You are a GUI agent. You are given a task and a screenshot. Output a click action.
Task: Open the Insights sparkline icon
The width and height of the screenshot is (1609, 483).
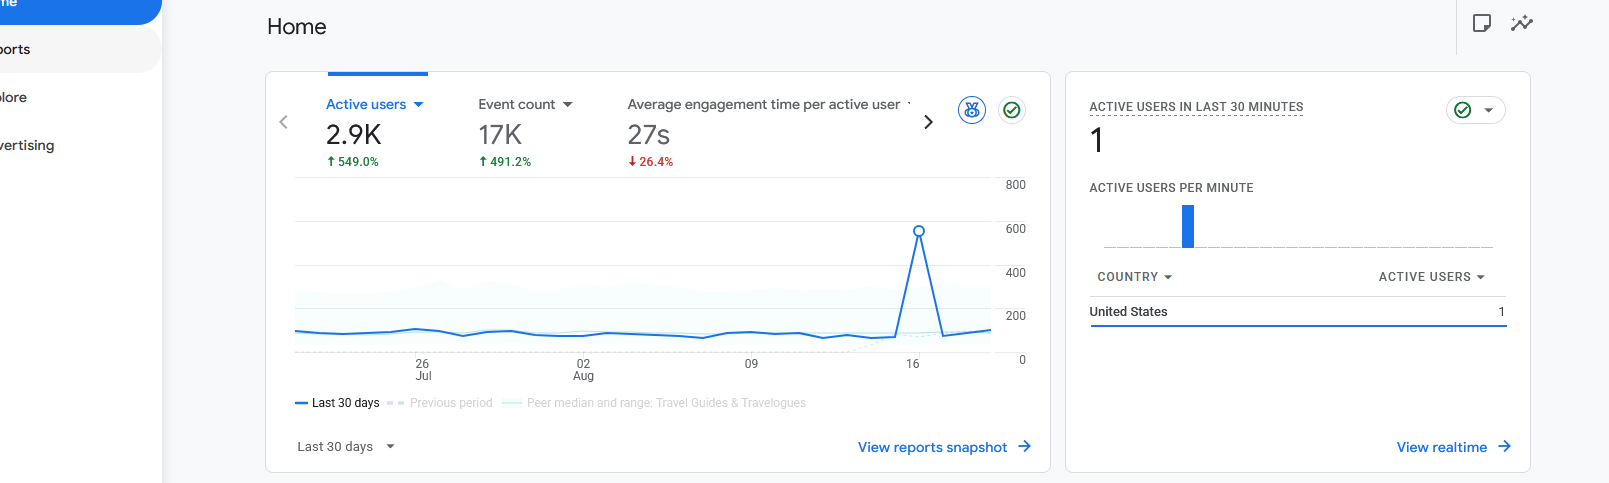pos(1522,23)
